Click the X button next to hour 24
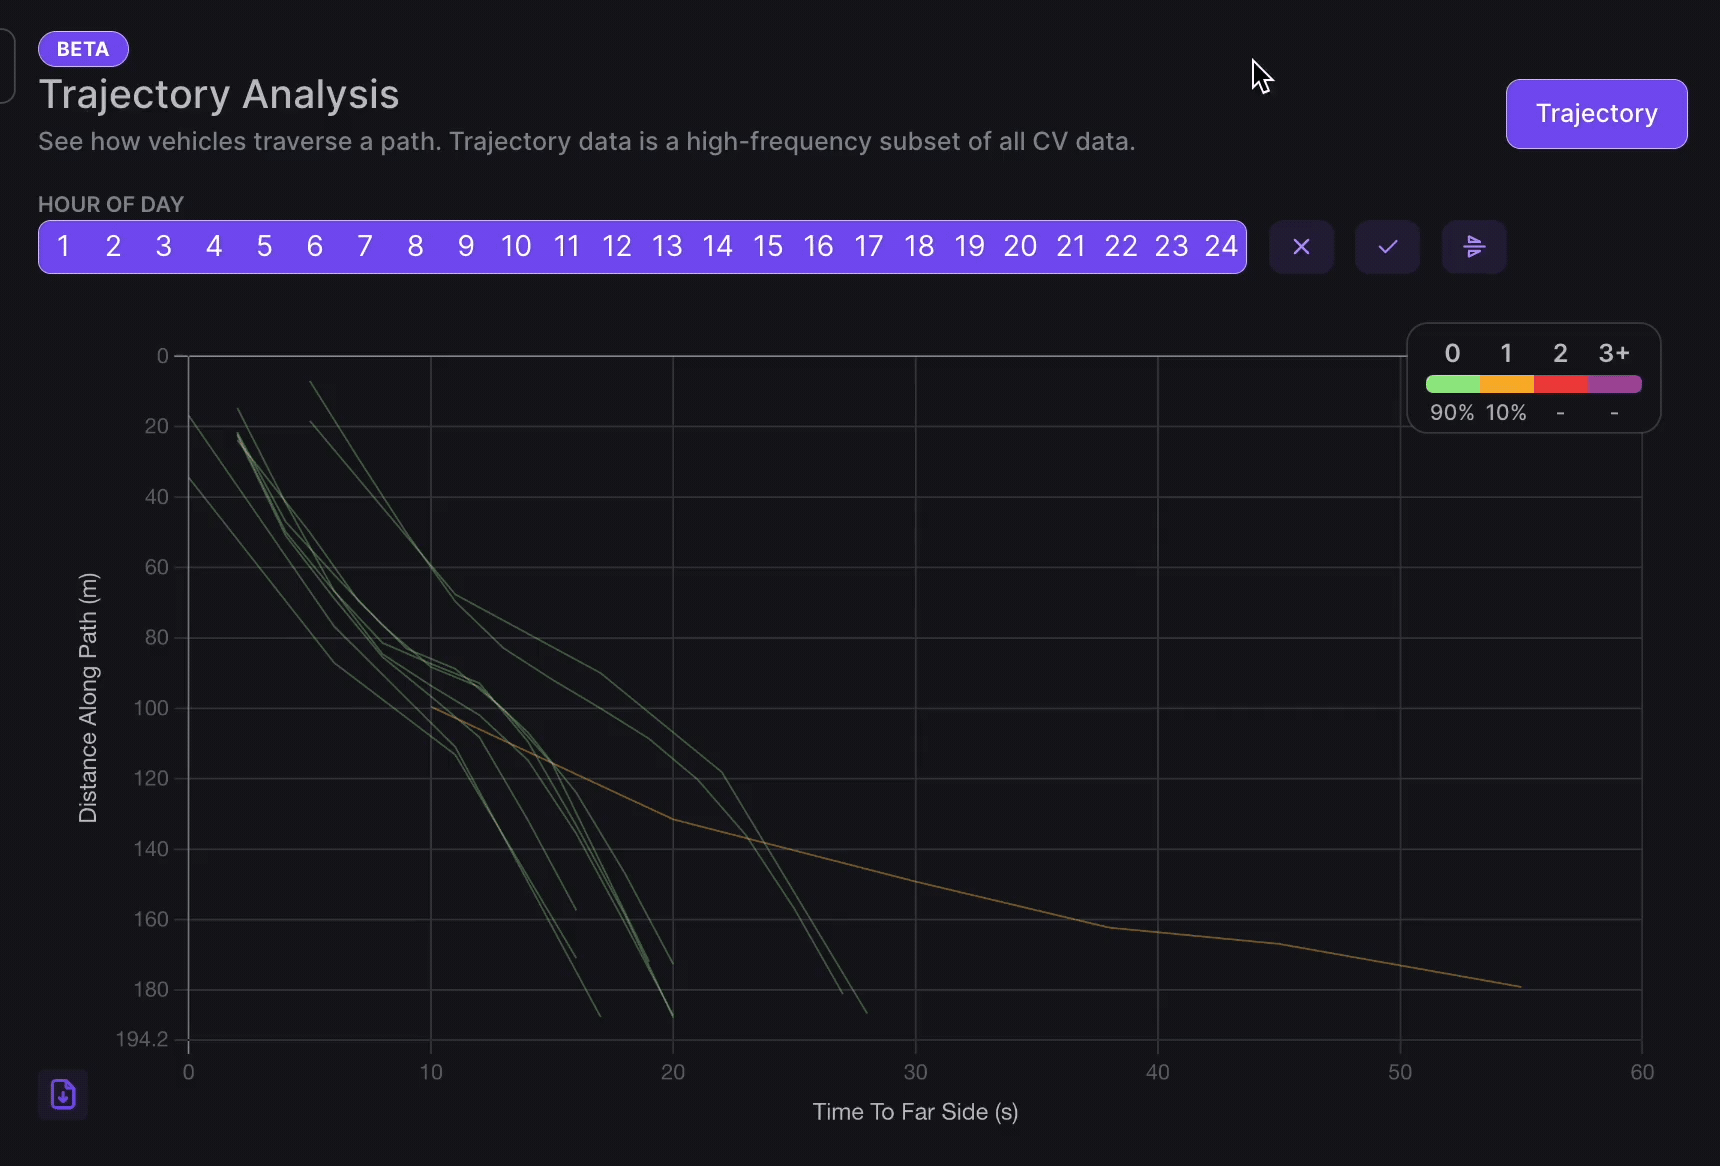 click(1301, 246)
